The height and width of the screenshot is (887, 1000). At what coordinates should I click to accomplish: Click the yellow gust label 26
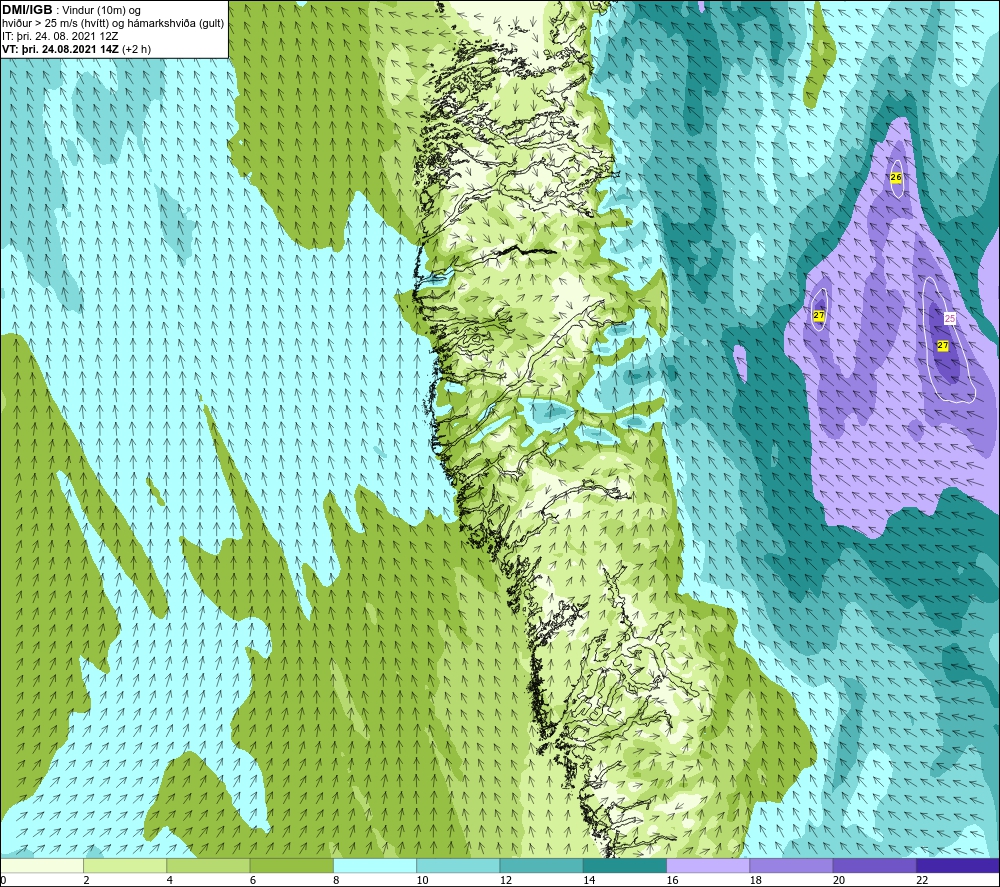click(895, 177)
